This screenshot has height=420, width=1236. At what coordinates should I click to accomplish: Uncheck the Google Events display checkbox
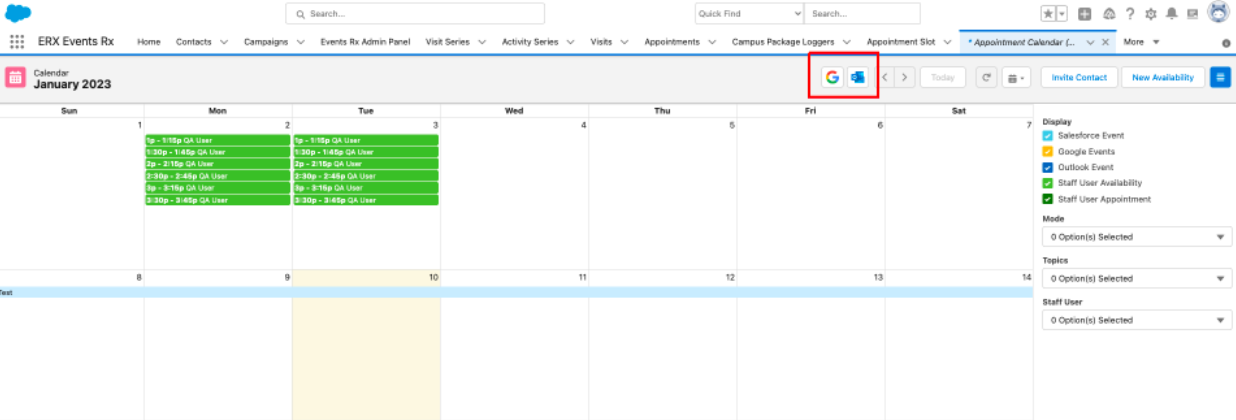pyautogui.click(x=1047, y=151)
